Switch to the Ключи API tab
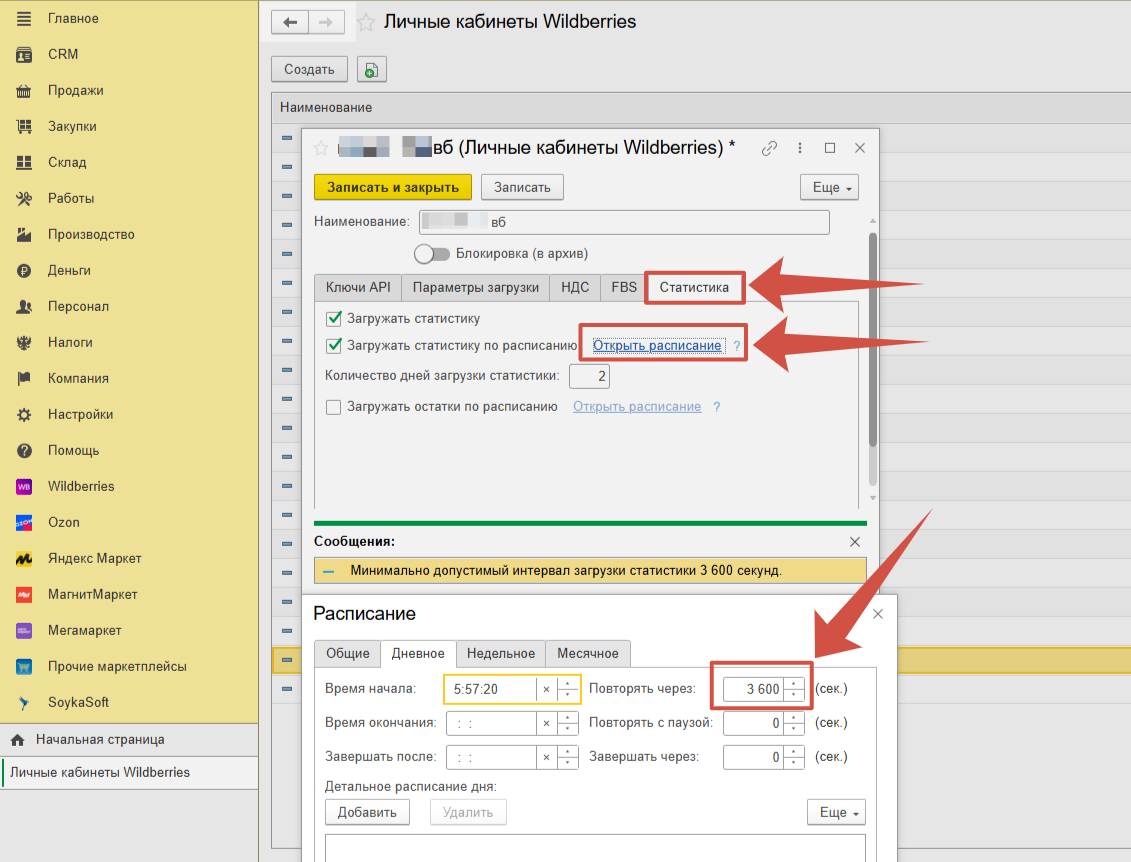1131x862 pixels. point(358,287)
